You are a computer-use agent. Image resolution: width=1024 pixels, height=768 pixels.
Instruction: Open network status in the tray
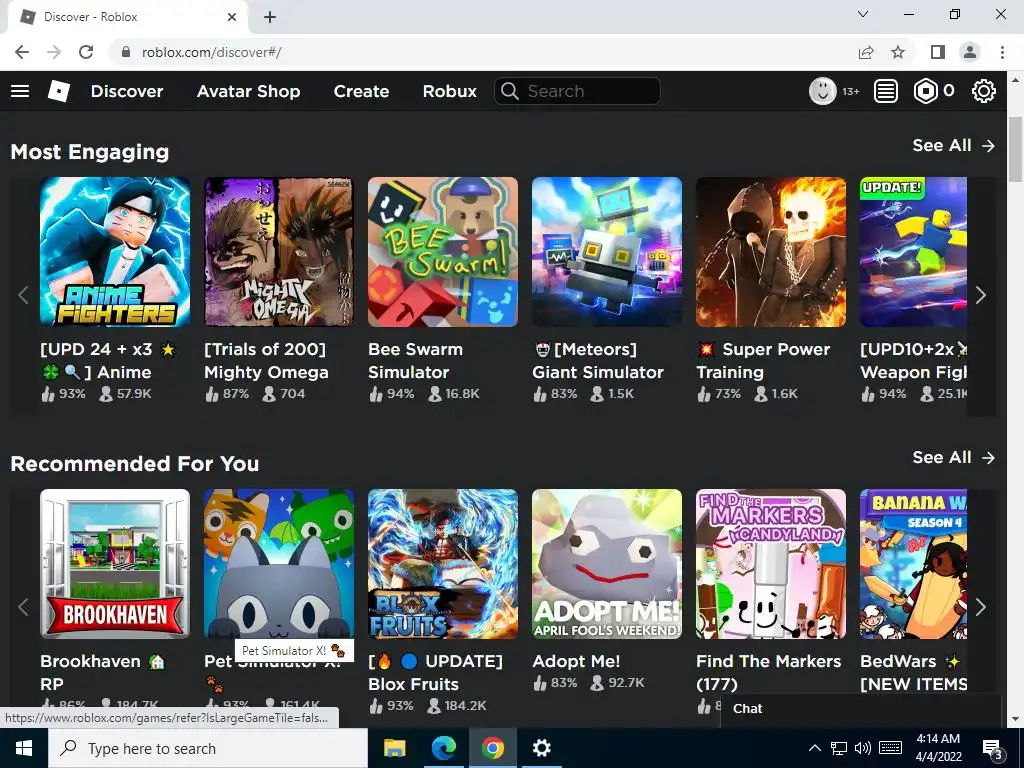(839, 748)
